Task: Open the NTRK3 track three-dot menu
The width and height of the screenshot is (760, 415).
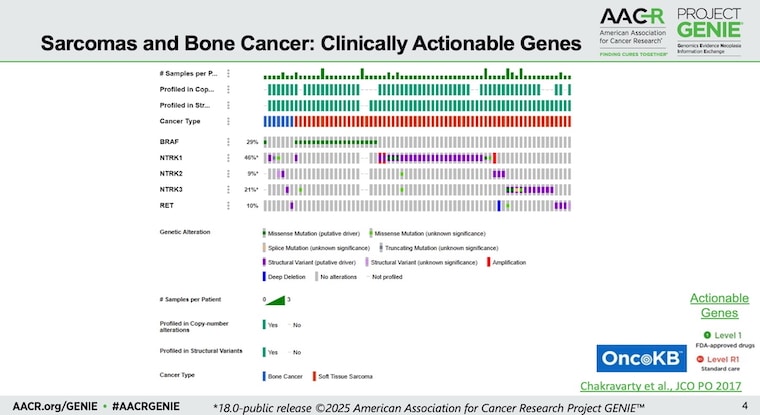Action: [229, 189]
